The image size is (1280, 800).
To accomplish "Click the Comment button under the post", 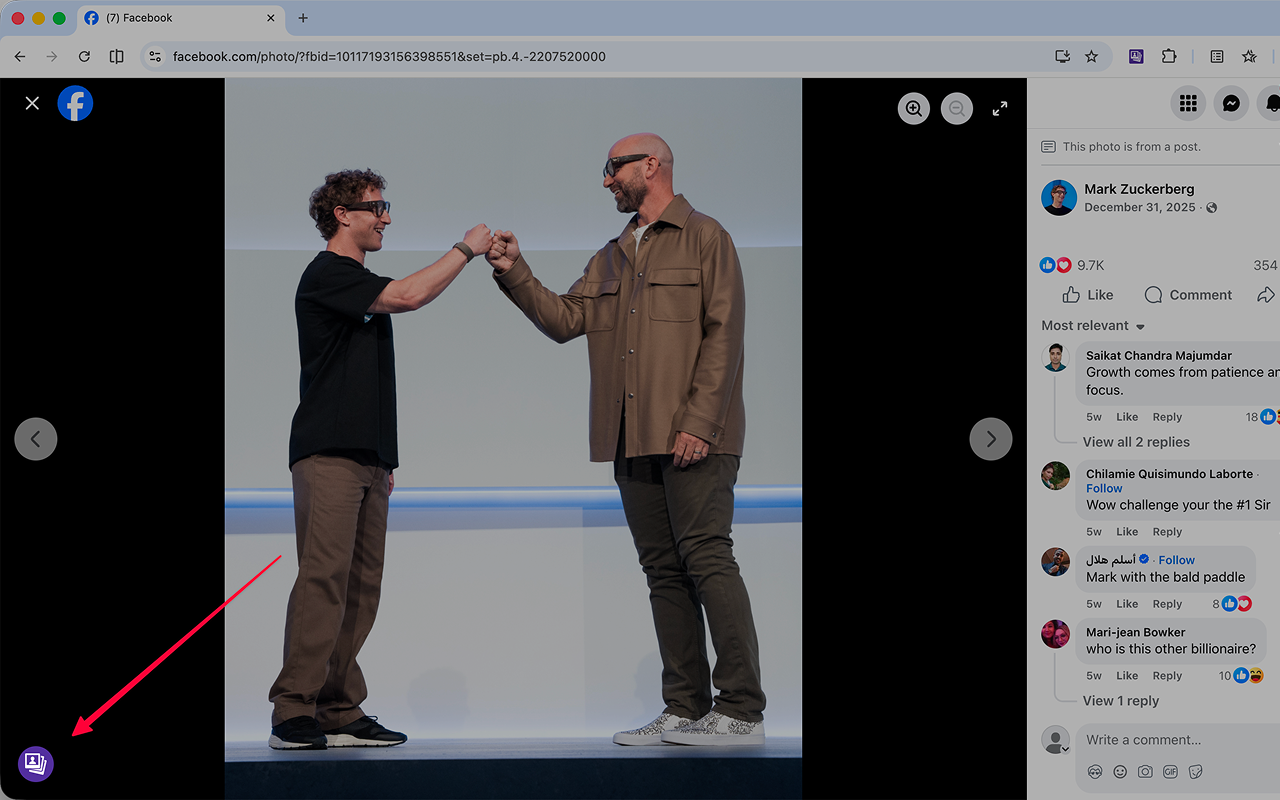I will point(1188,295).
